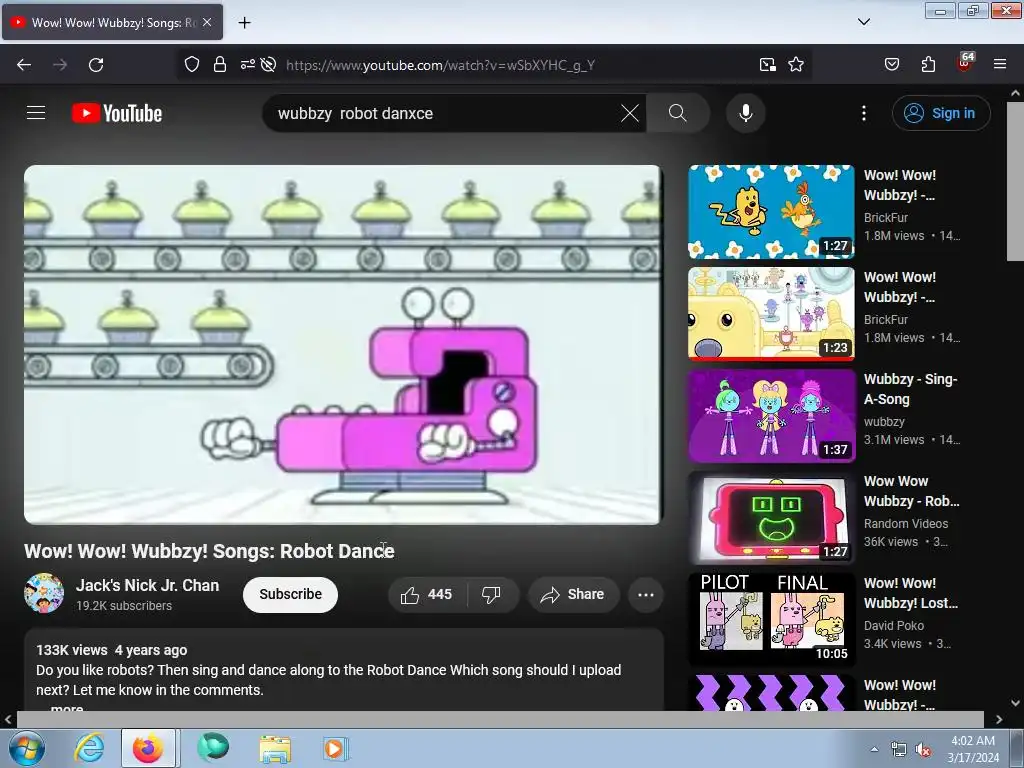Open the 1:27 BrickFur flower video thumbnail
This screenshot has height=768, width=1024.
[x=771, y=211]
